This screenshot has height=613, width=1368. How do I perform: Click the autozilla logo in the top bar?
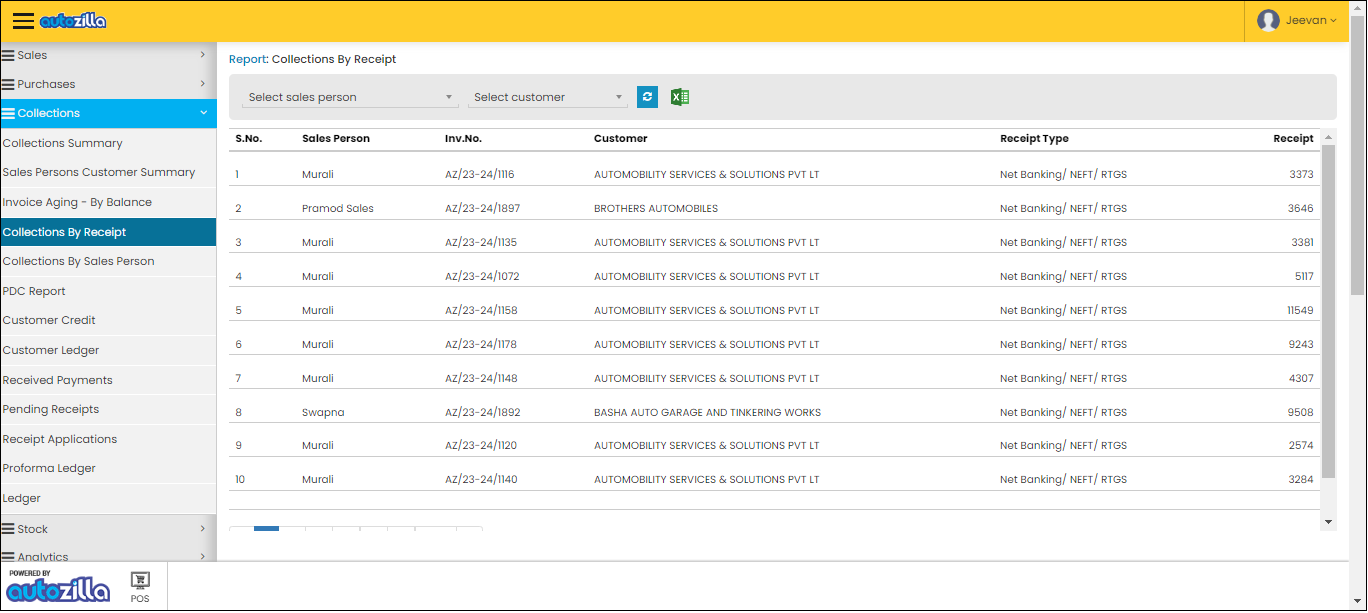(73, 21)
